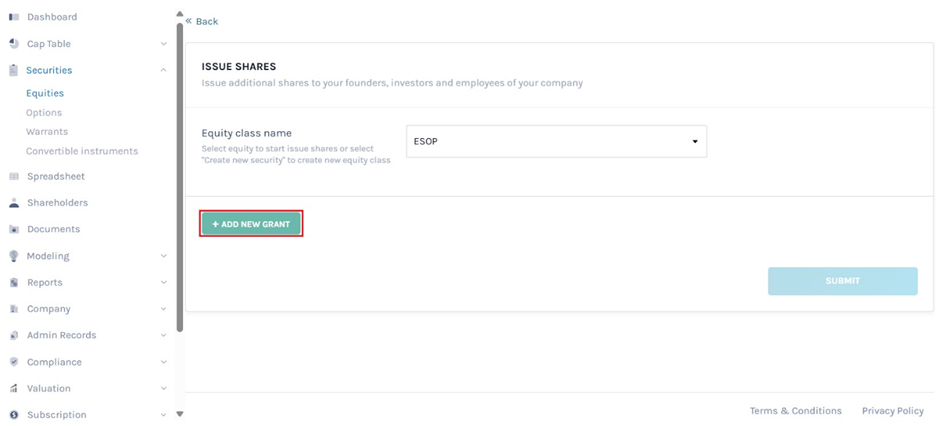The image size is (939, 426).
Task: Click the Documents folder icon
Action: coord(14,229)
